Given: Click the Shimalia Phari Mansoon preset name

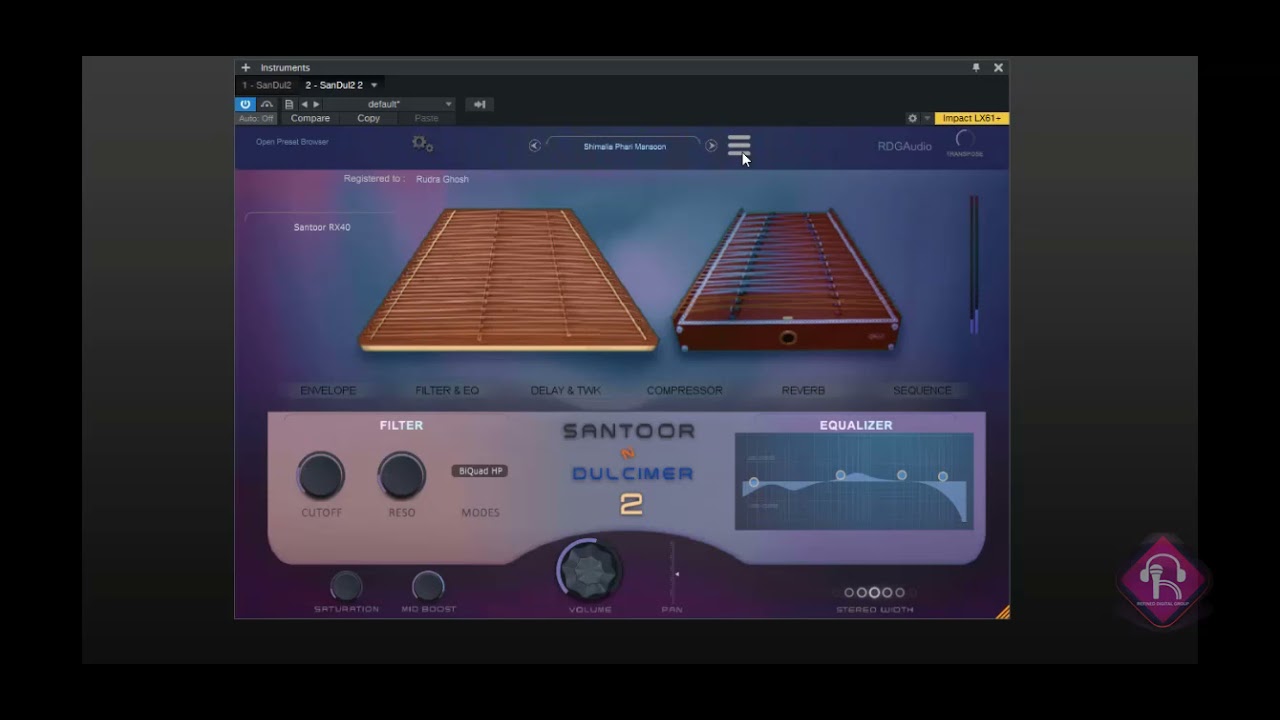Looking at the screenshot, I should (625, 147).
